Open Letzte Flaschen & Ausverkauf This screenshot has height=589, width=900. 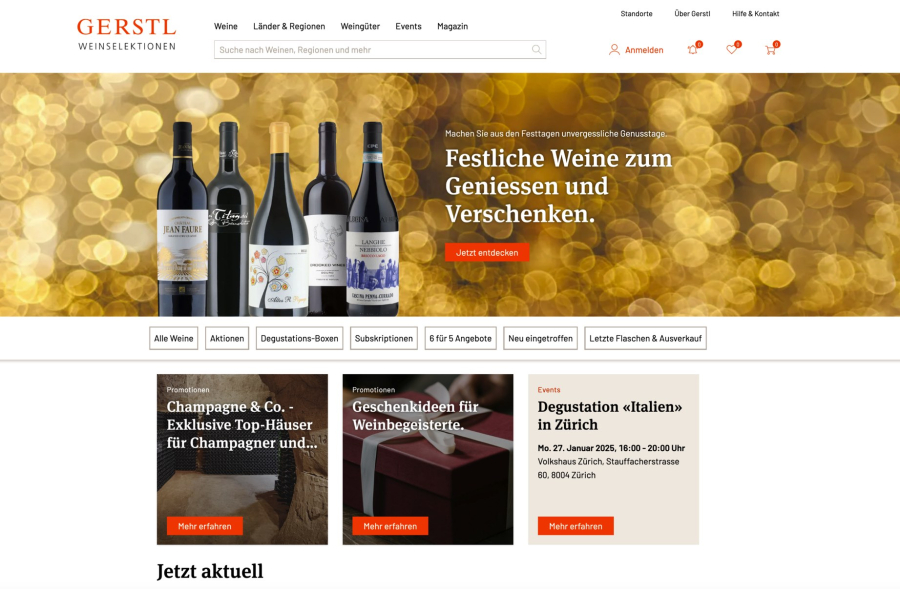point(645,338)
